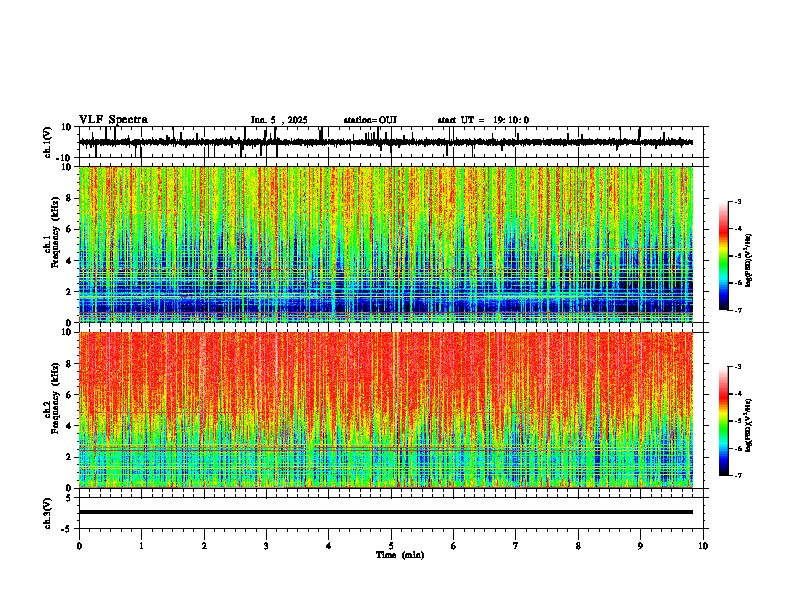792x612 pixels.
Task: Select the date label Jan. 5, 2025
Action: (x=279, y=120)
